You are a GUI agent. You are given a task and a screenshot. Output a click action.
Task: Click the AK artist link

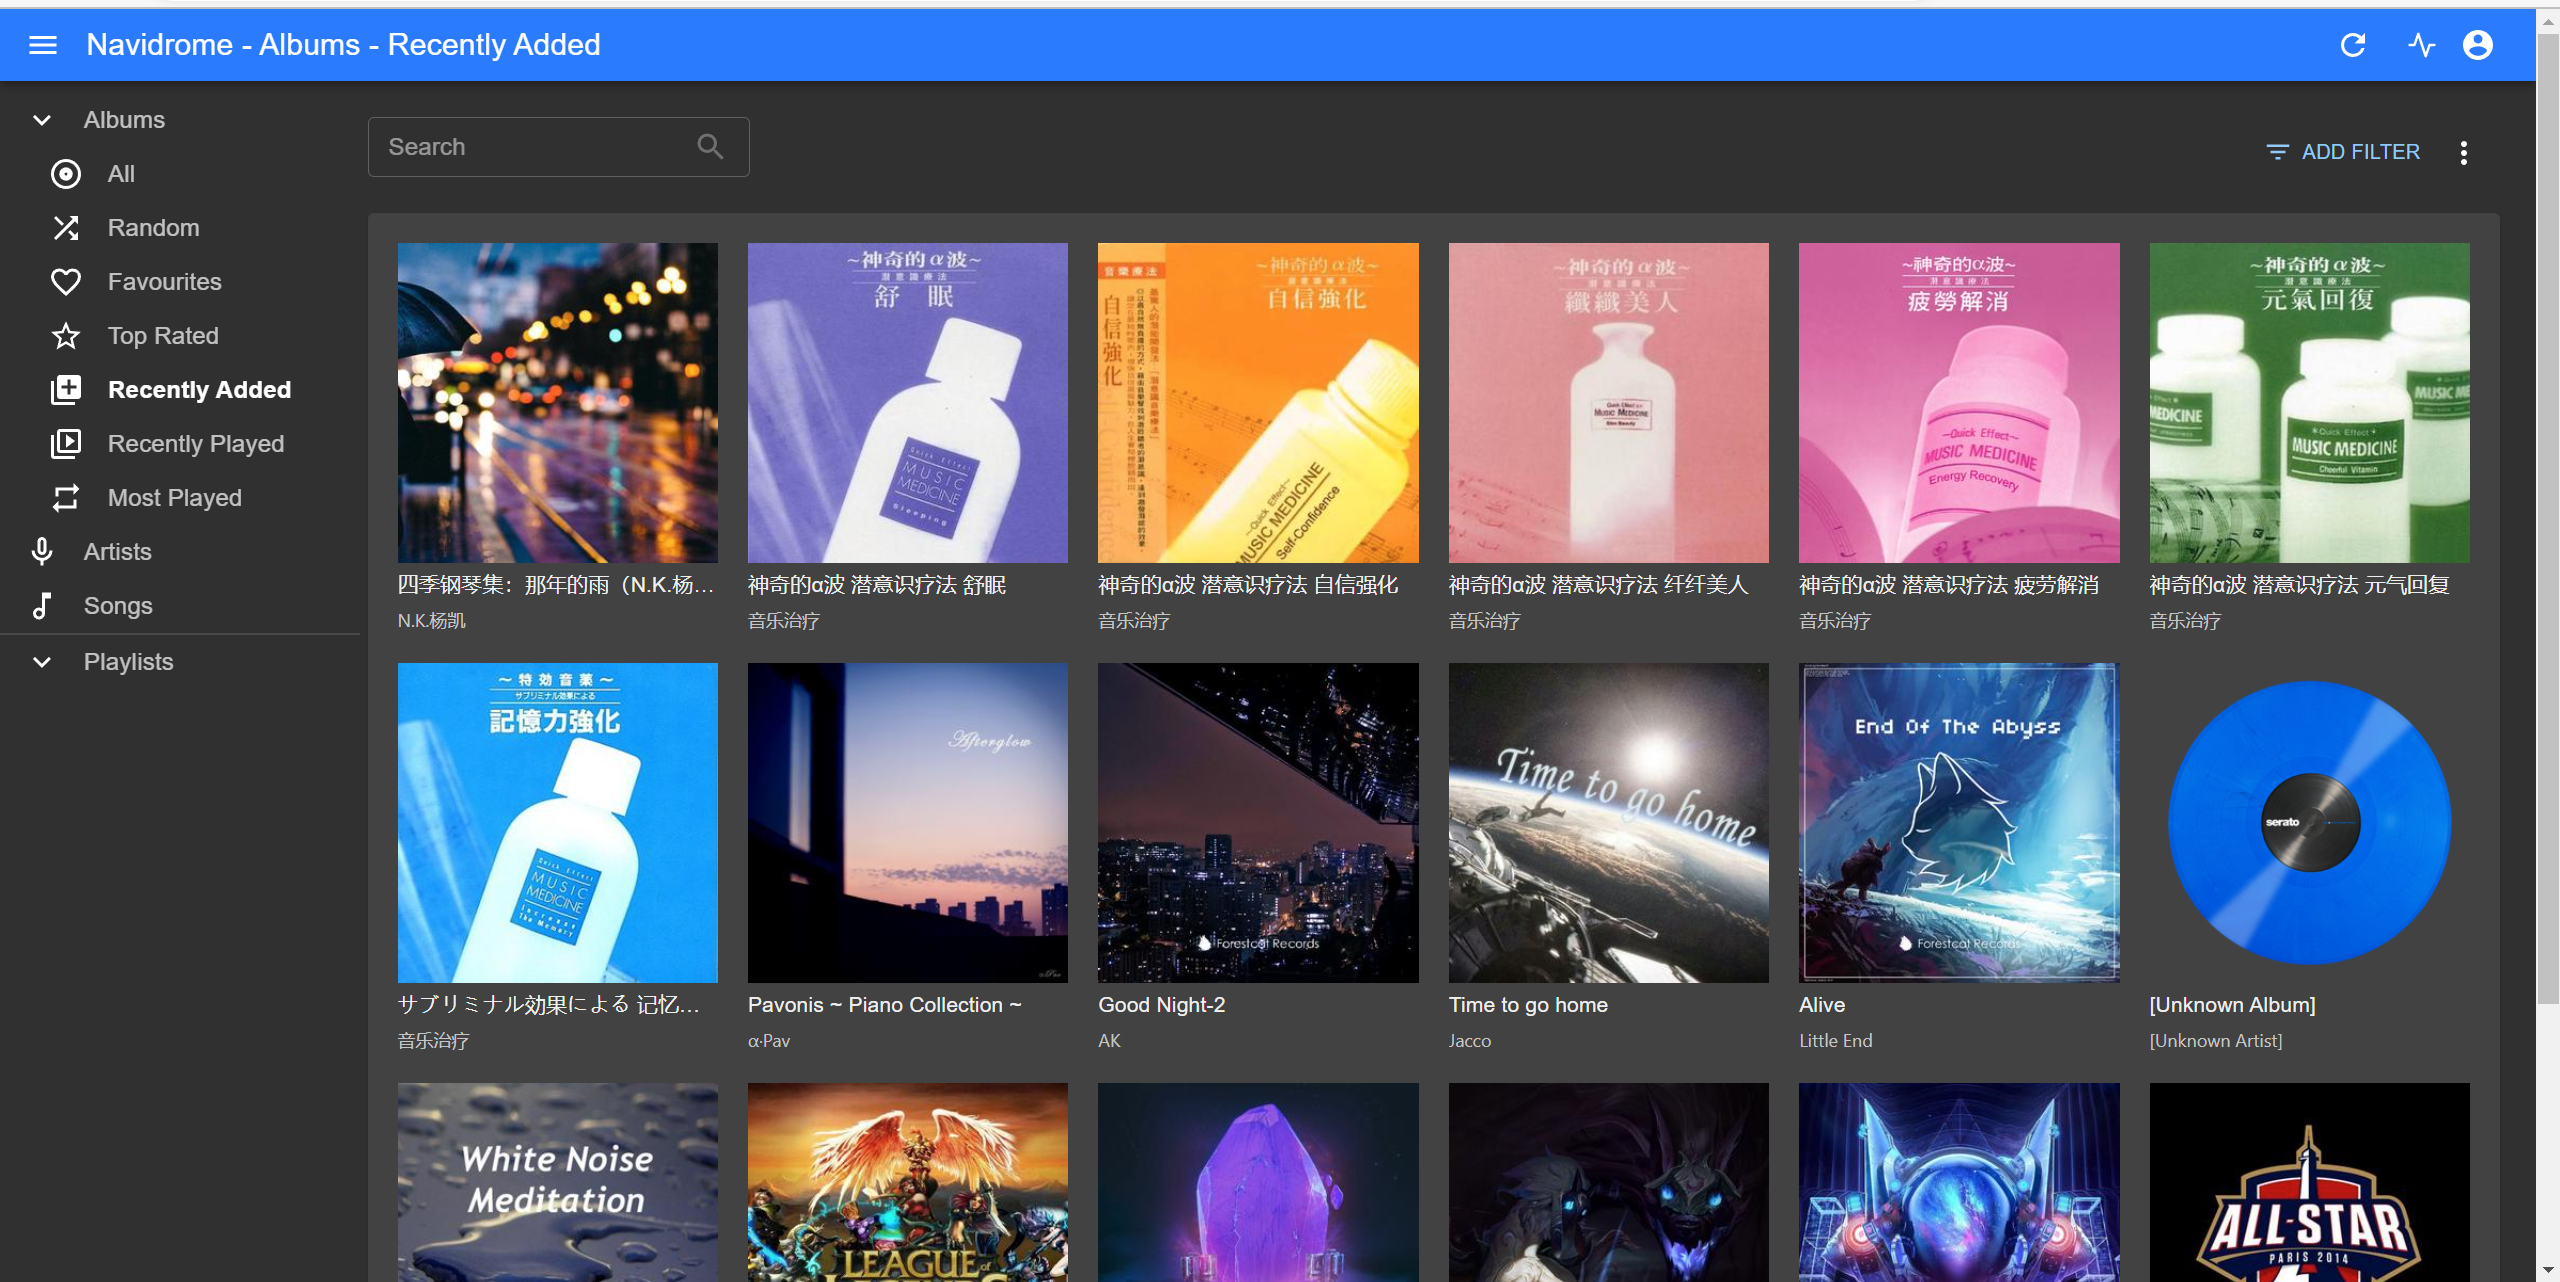point(1109,1041)
